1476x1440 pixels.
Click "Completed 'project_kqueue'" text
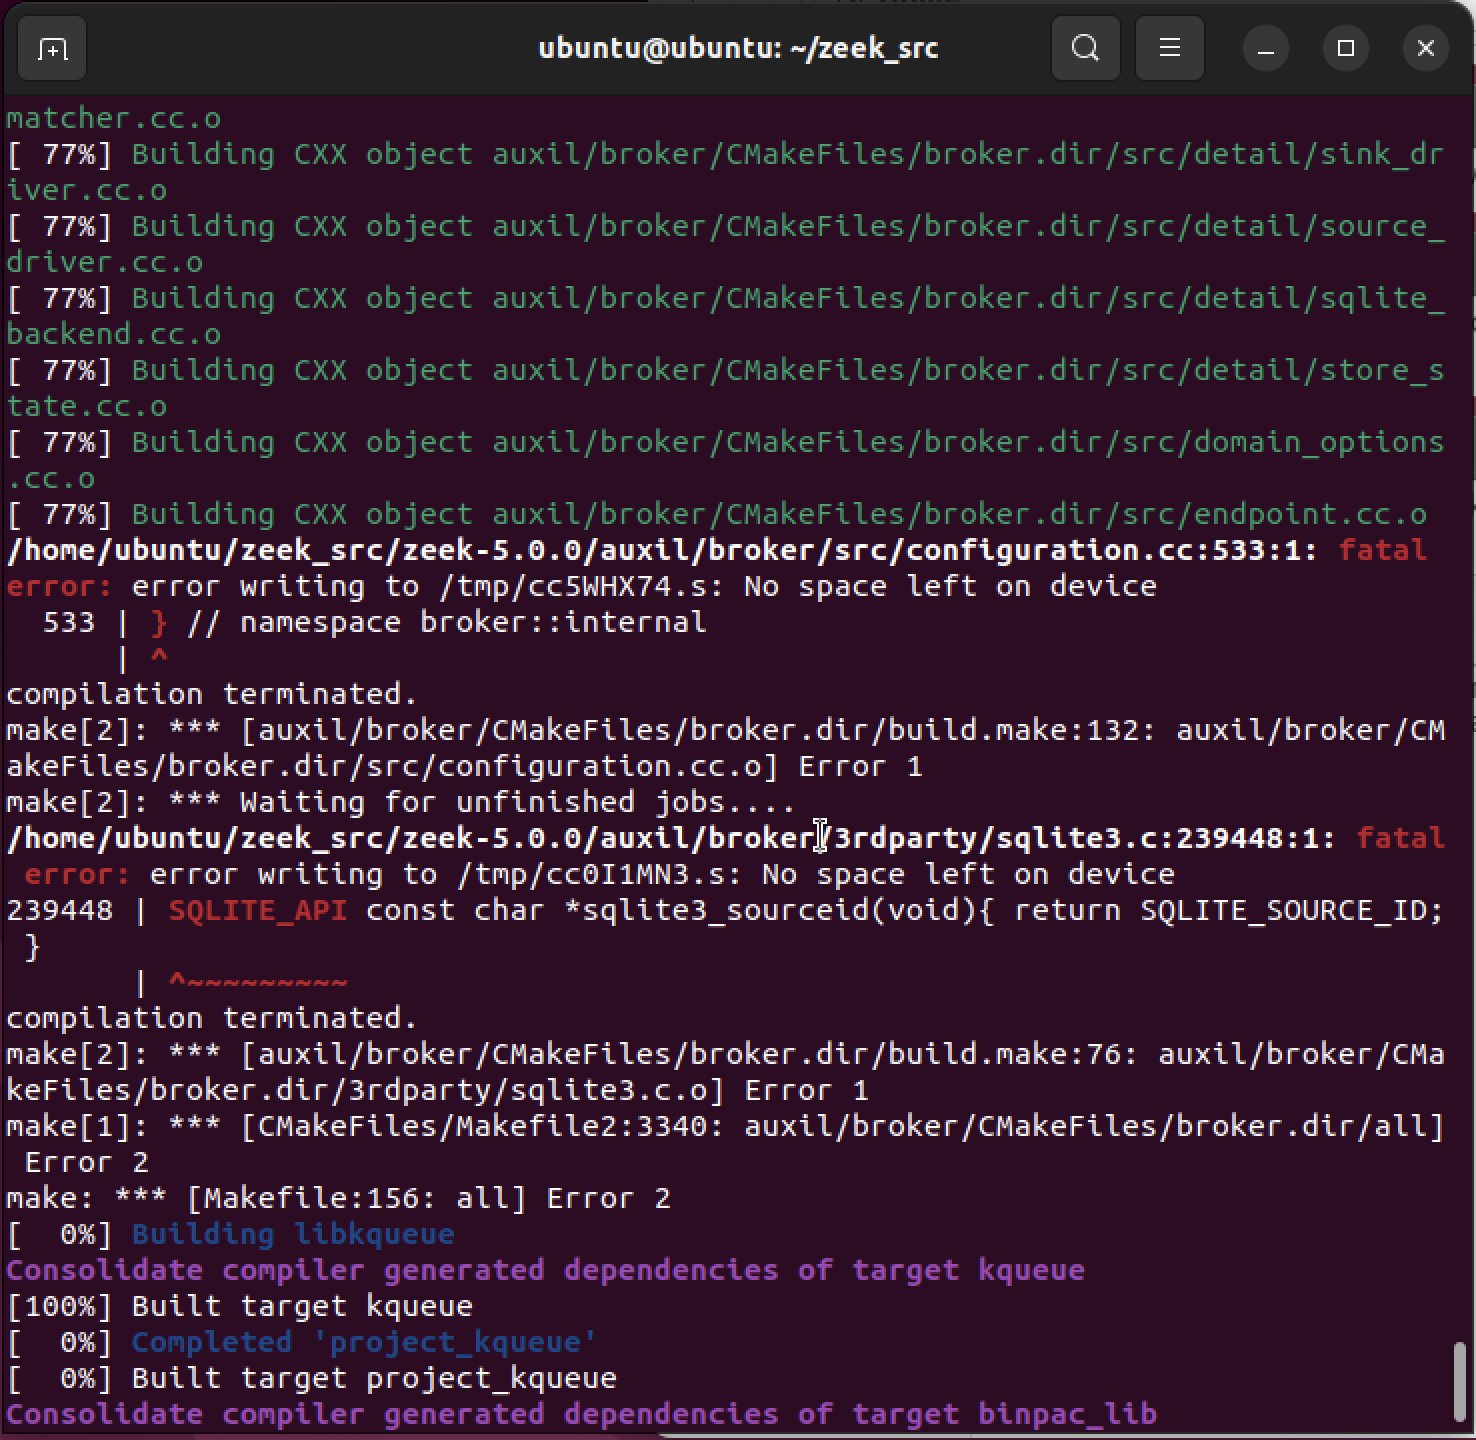coord(364,1342)
